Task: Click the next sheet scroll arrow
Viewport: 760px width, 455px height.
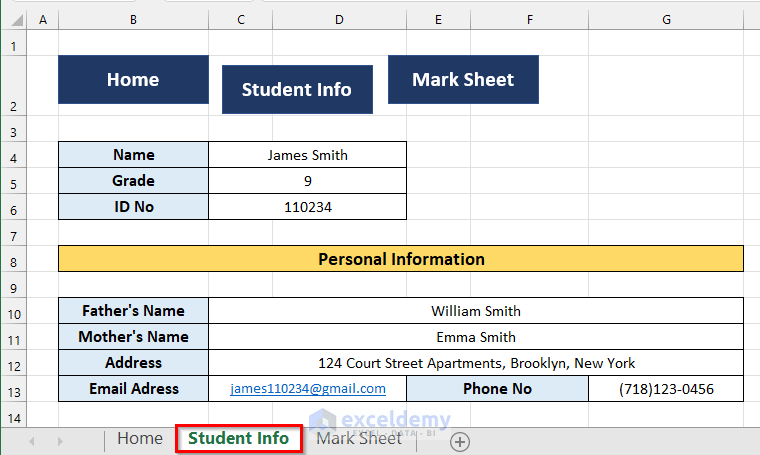Action: click(59, 440)
